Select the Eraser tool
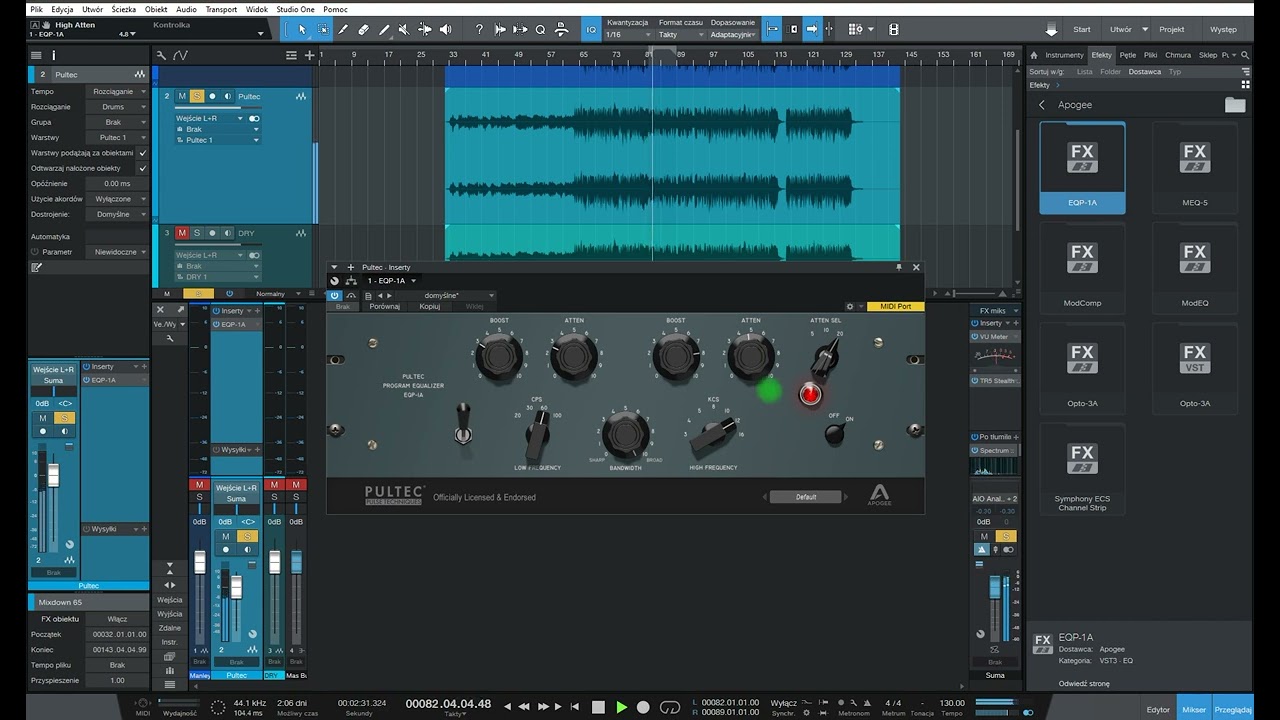Viewport: 1280px width, 720px height. pyautogui.click(x=363, y=29)
